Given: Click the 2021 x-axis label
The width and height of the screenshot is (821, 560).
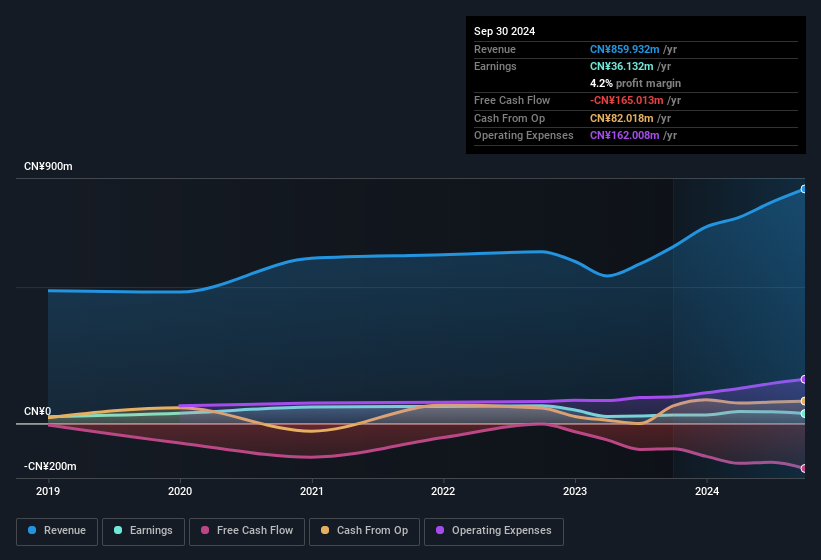Looking at the screenshot, I should click(312, 491).
